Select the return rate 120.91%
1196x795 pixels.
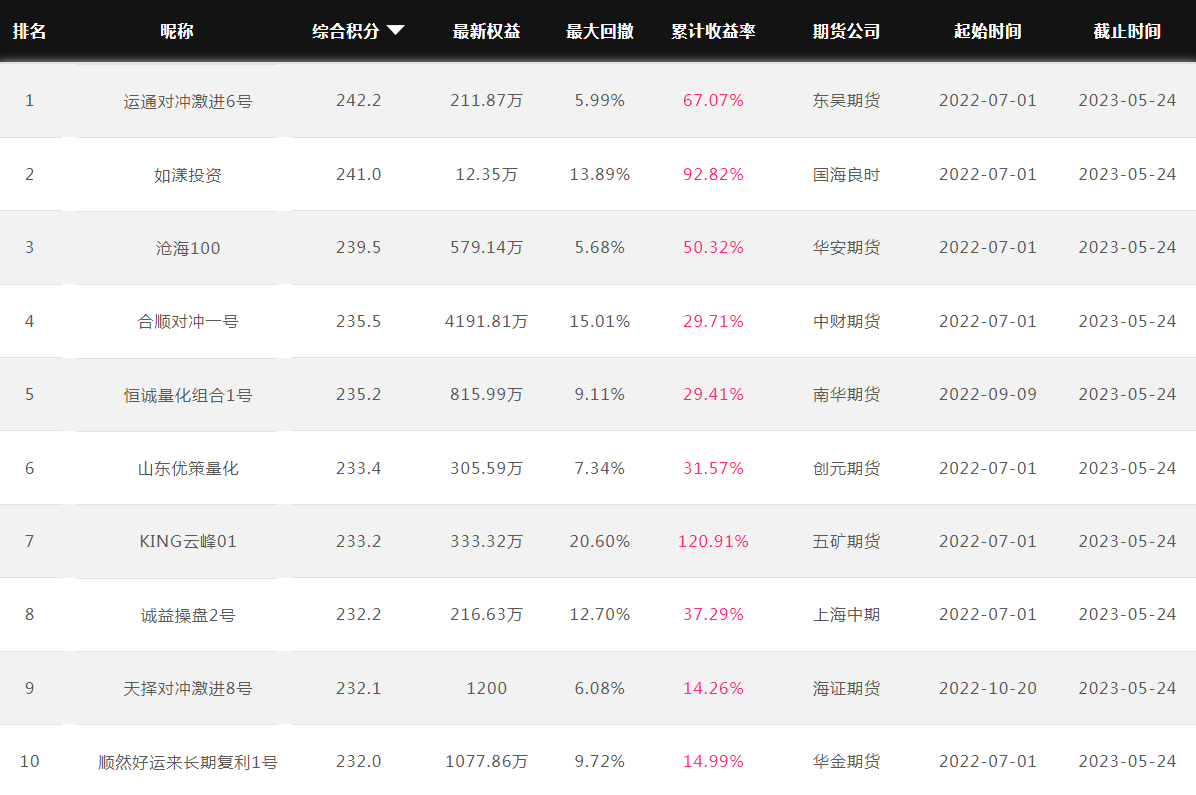(x=713, y=541)
